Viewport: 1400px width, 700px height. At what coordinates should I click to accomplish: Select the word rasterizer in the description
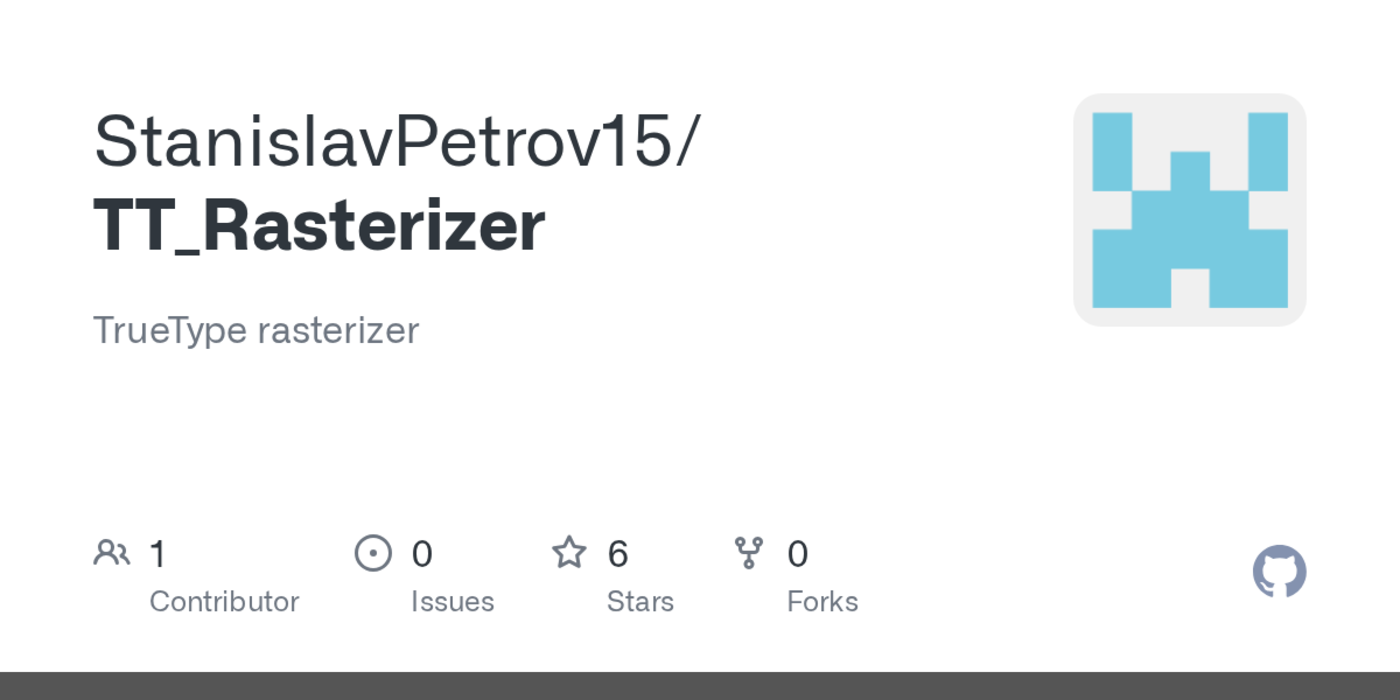pyautogui.click(x=338, y=330)
